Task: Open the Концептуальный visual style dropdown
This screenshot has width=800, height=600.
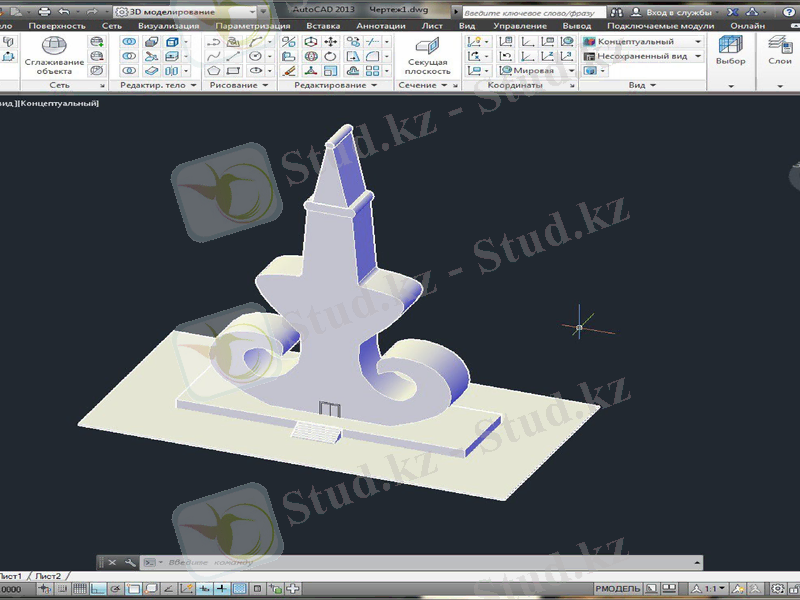Action: [698, 42]
